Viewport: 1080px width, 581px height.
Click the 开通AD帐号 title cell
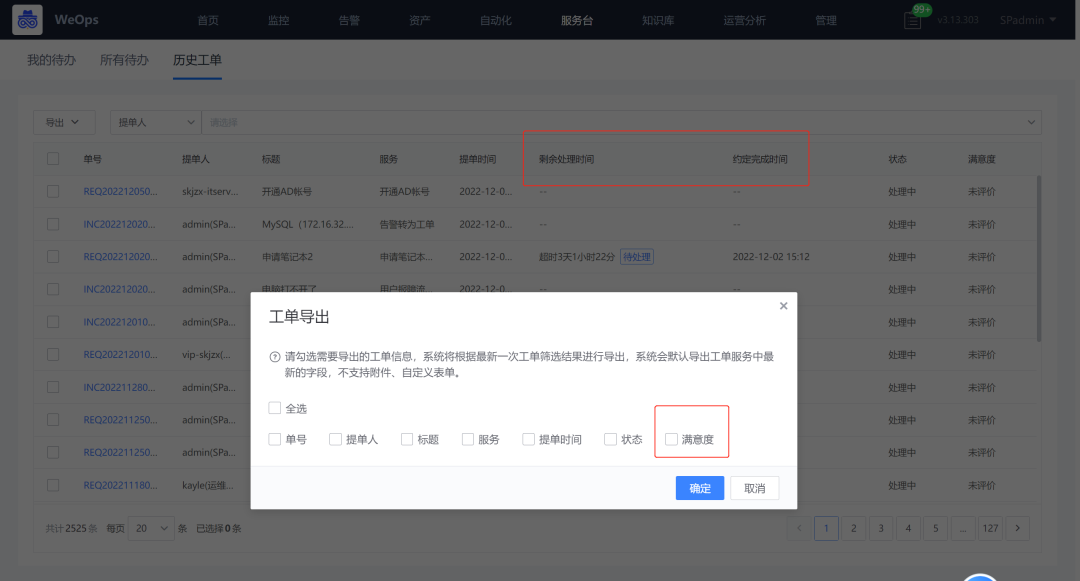[x=287, y=191]
